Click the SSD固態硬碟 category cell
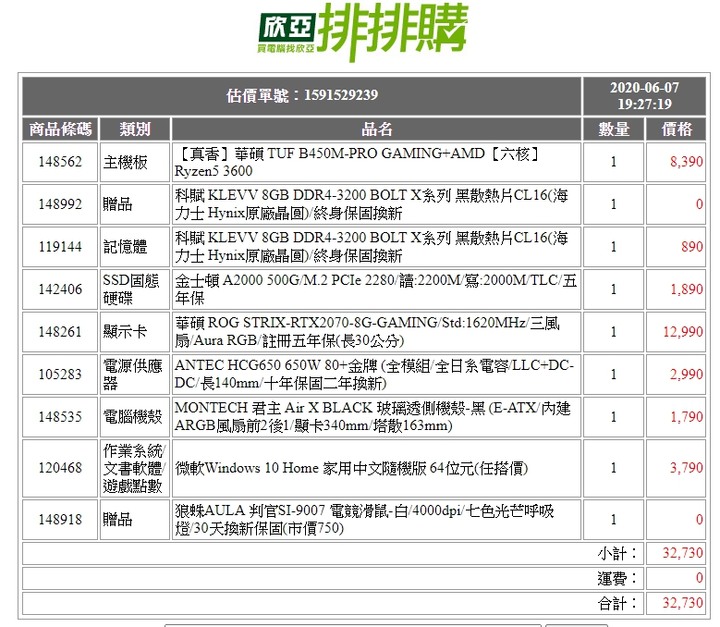This screenshot has width=720, height=627. click(135, 289)
